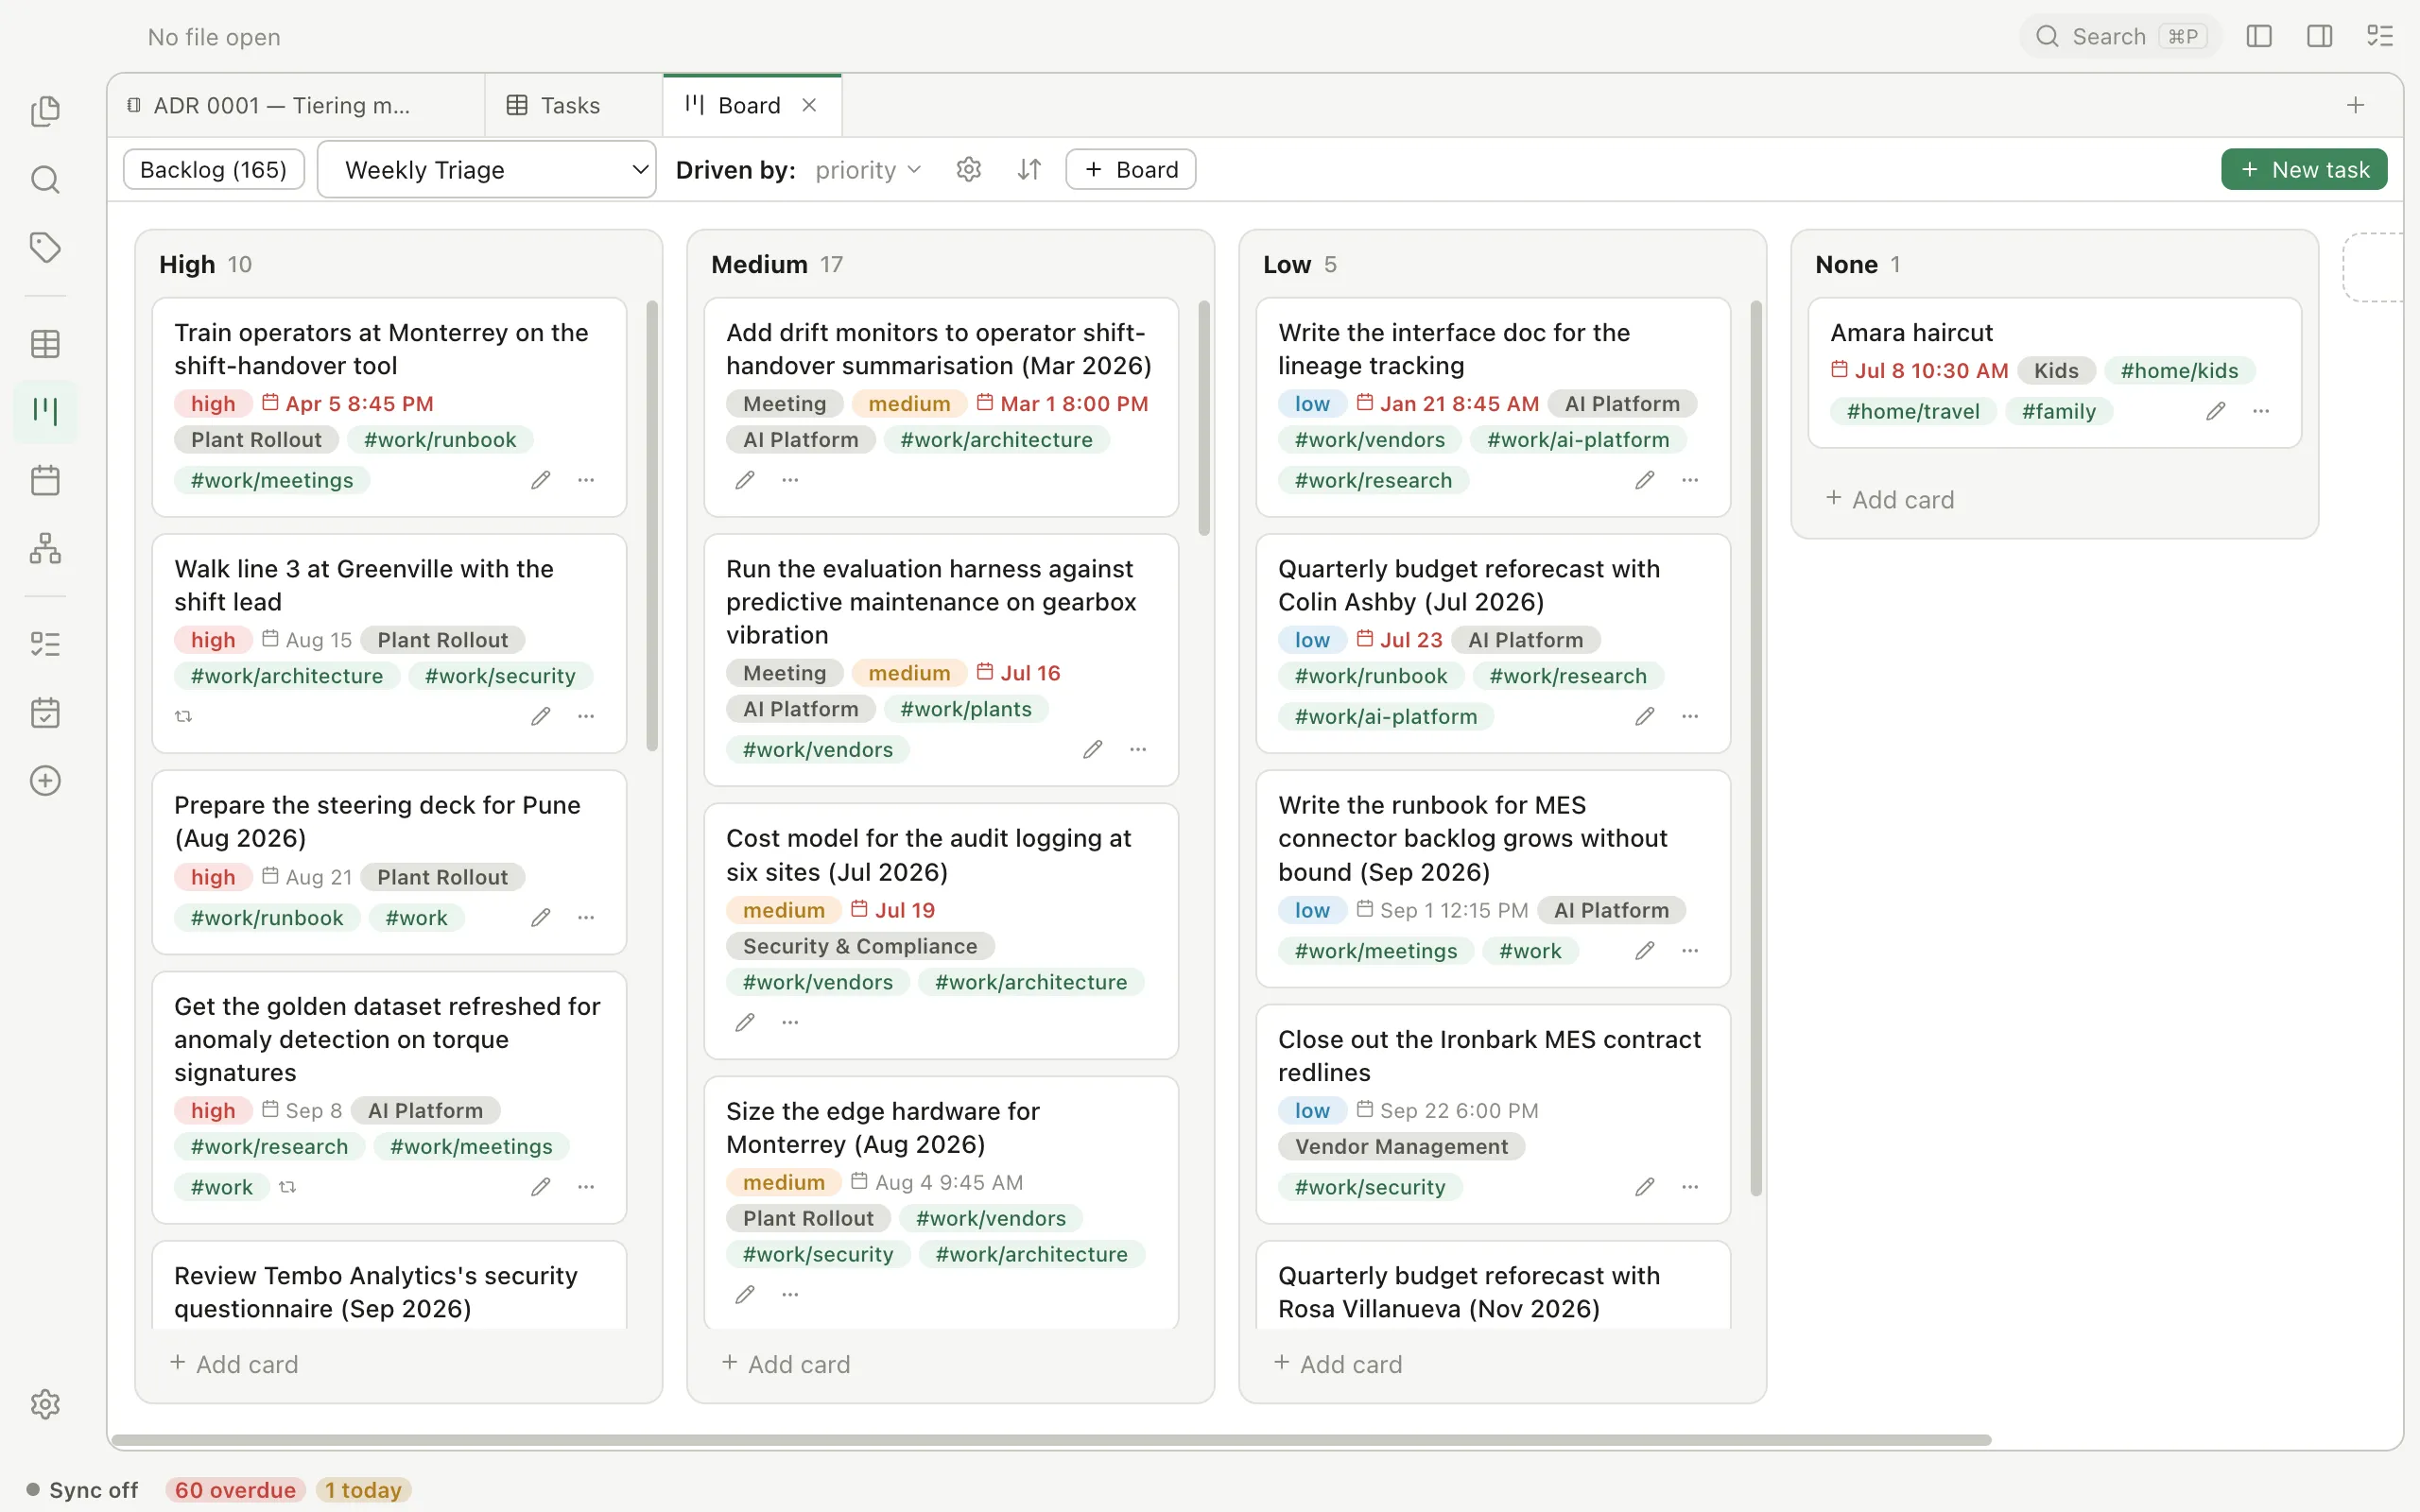This screenshot has height=1512, width=2420.
Task: Open the table view sidebar icon
Action: (45, 344)
